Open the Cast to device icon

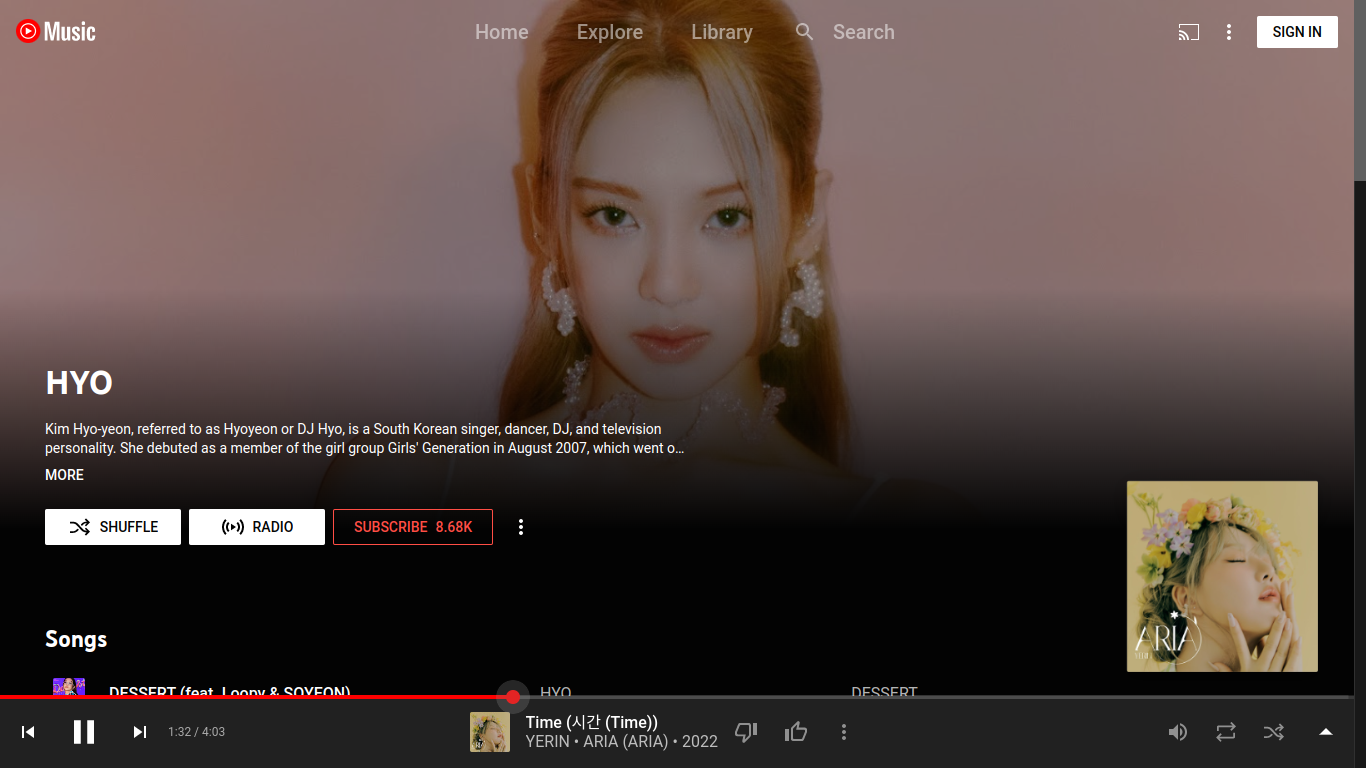(1188, 32)
